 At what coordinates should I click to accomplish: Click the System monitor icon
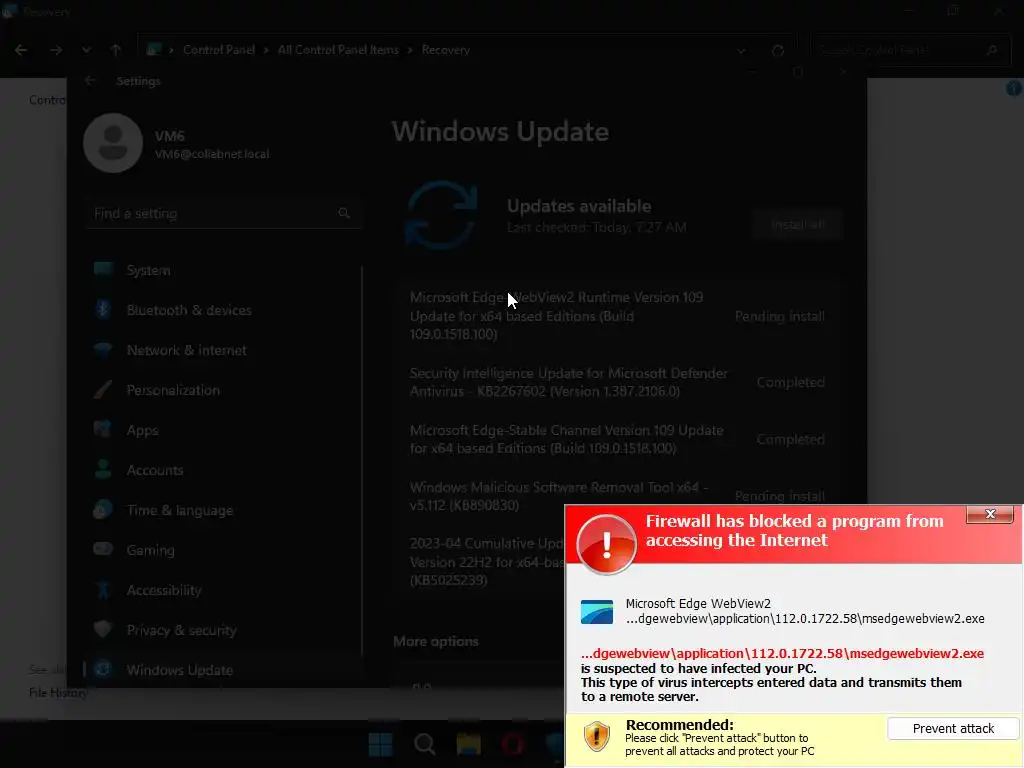pos(103,269)
